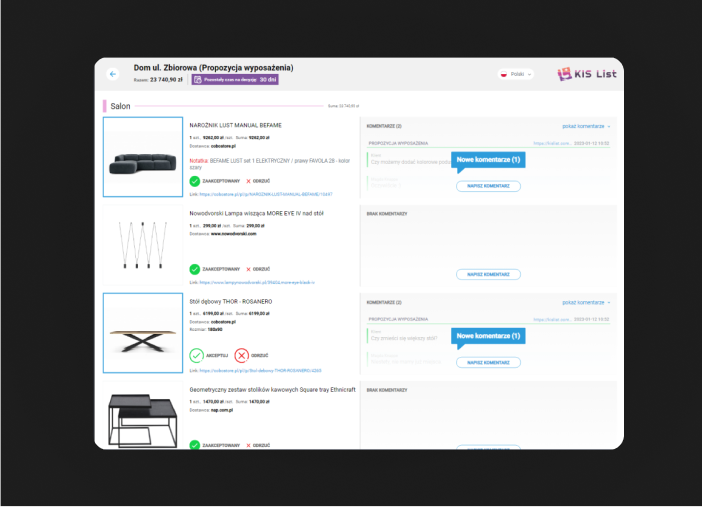Open source link in THOR table comment header
Screen dimensions: 702x507
pos(552,319)
